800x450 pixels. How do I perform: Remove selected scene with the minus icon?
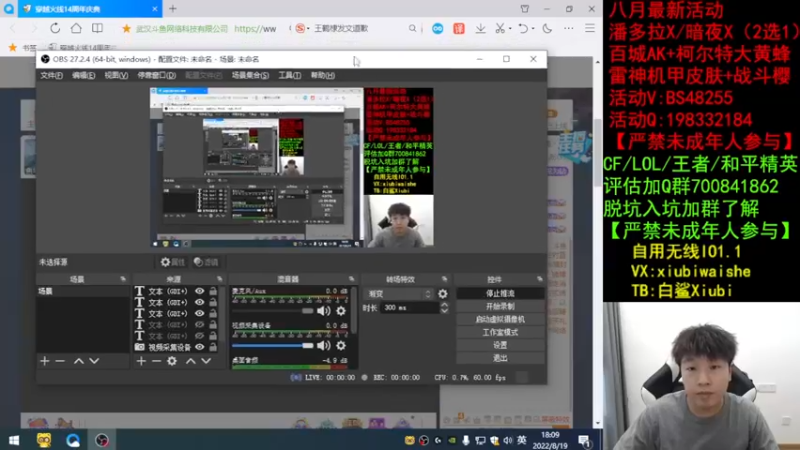(x=60, y=361)
